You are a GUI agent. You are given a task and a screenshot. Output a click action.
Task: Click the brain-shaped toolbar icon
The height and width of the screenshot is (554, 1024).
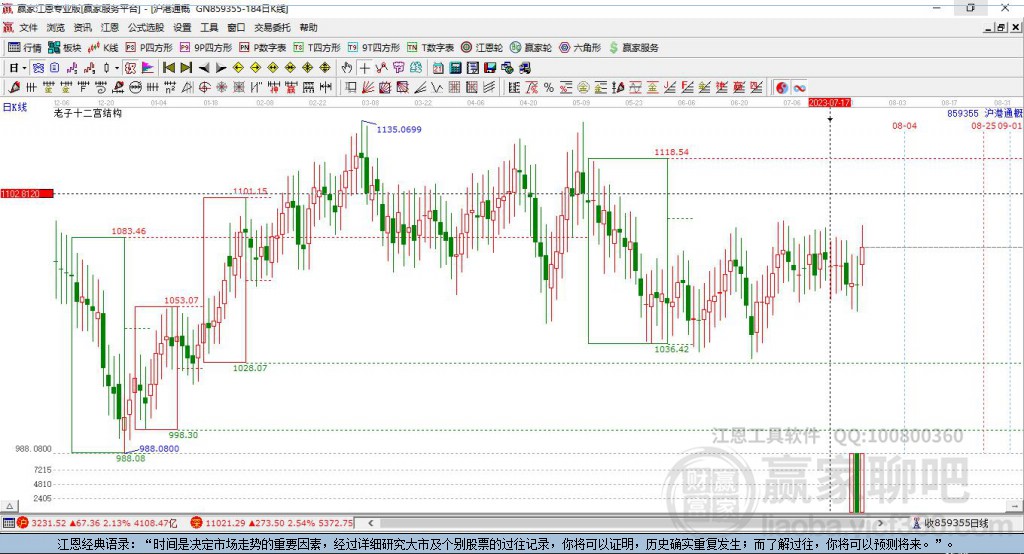coord(416,68)
